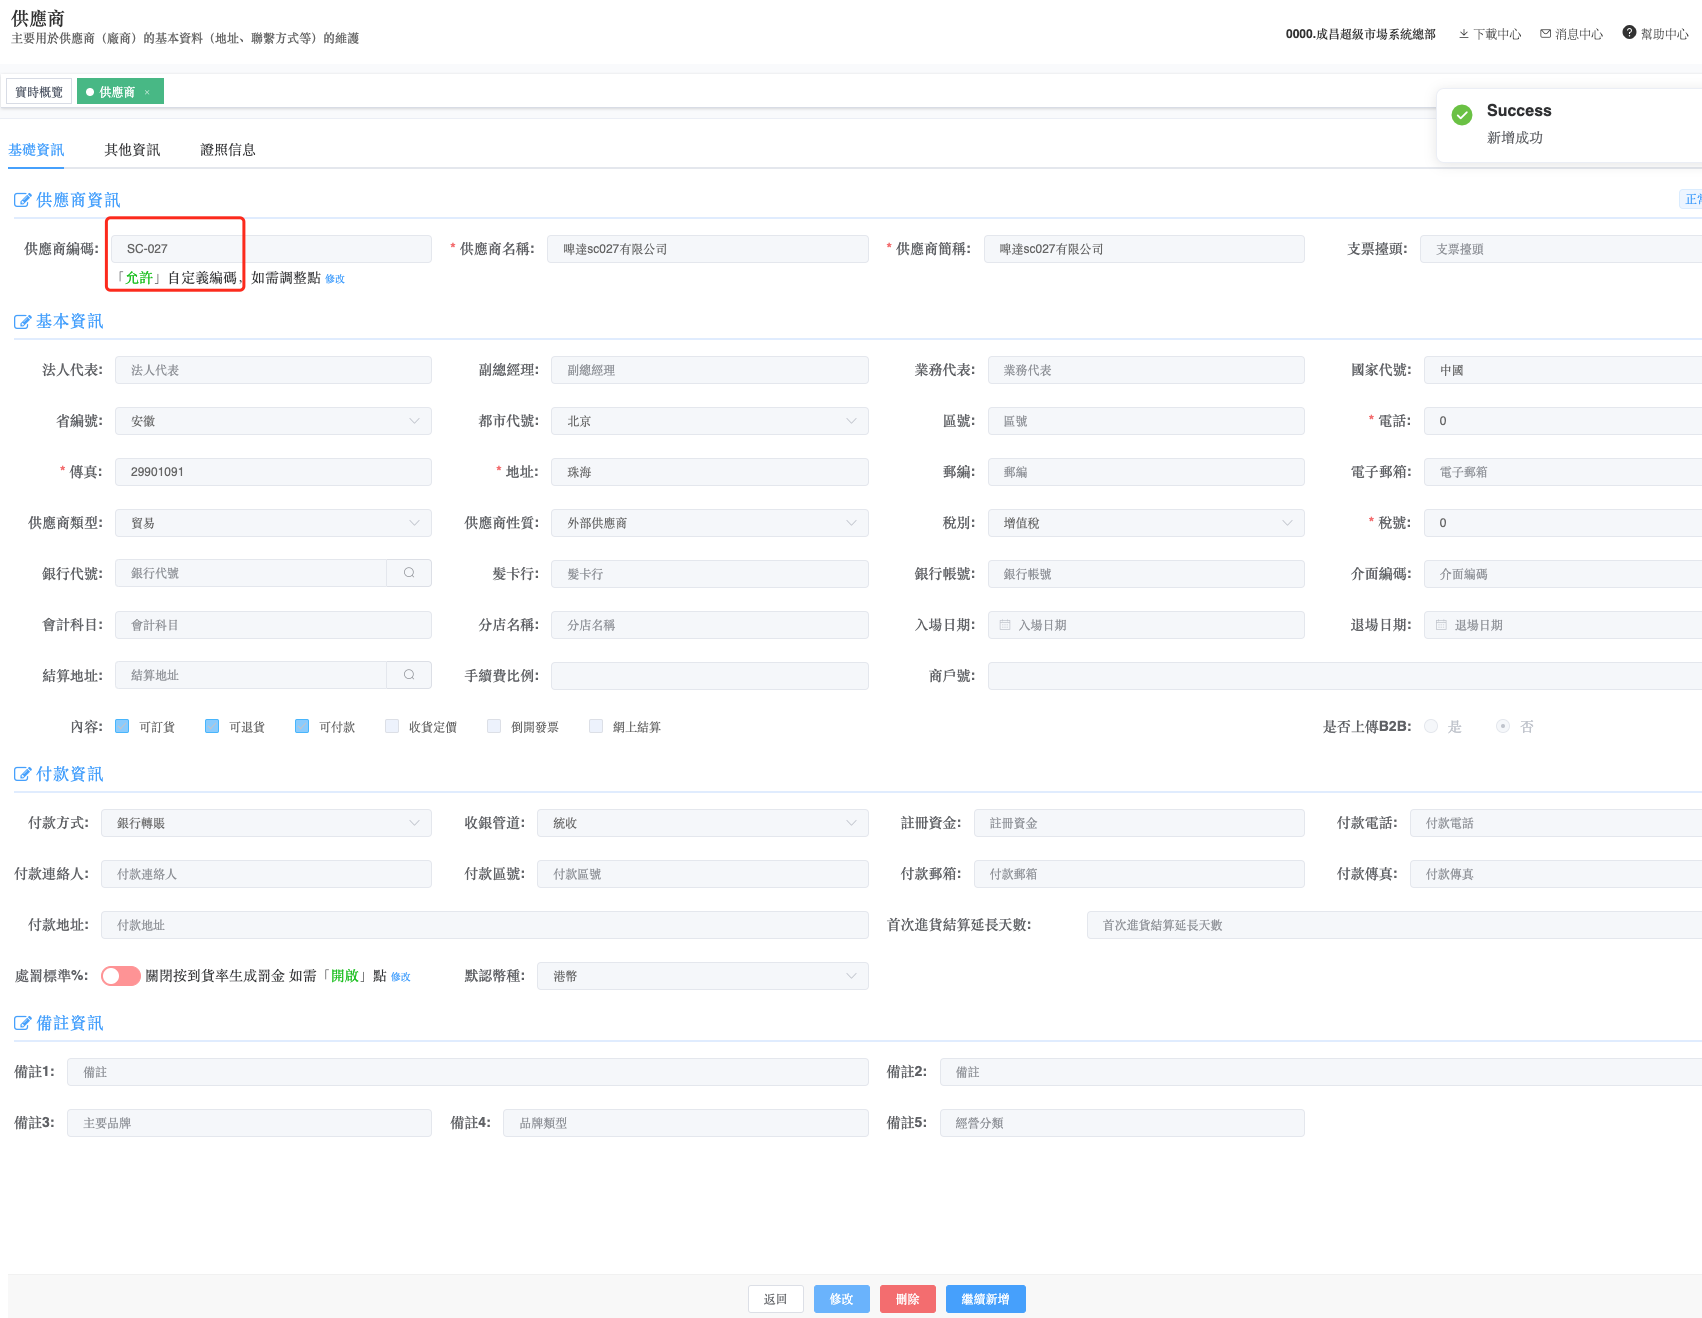This screenshot has height=1318, width=1702.
Task: Open the 實時概覽 page tab
Action: click(x=39, y=92)
